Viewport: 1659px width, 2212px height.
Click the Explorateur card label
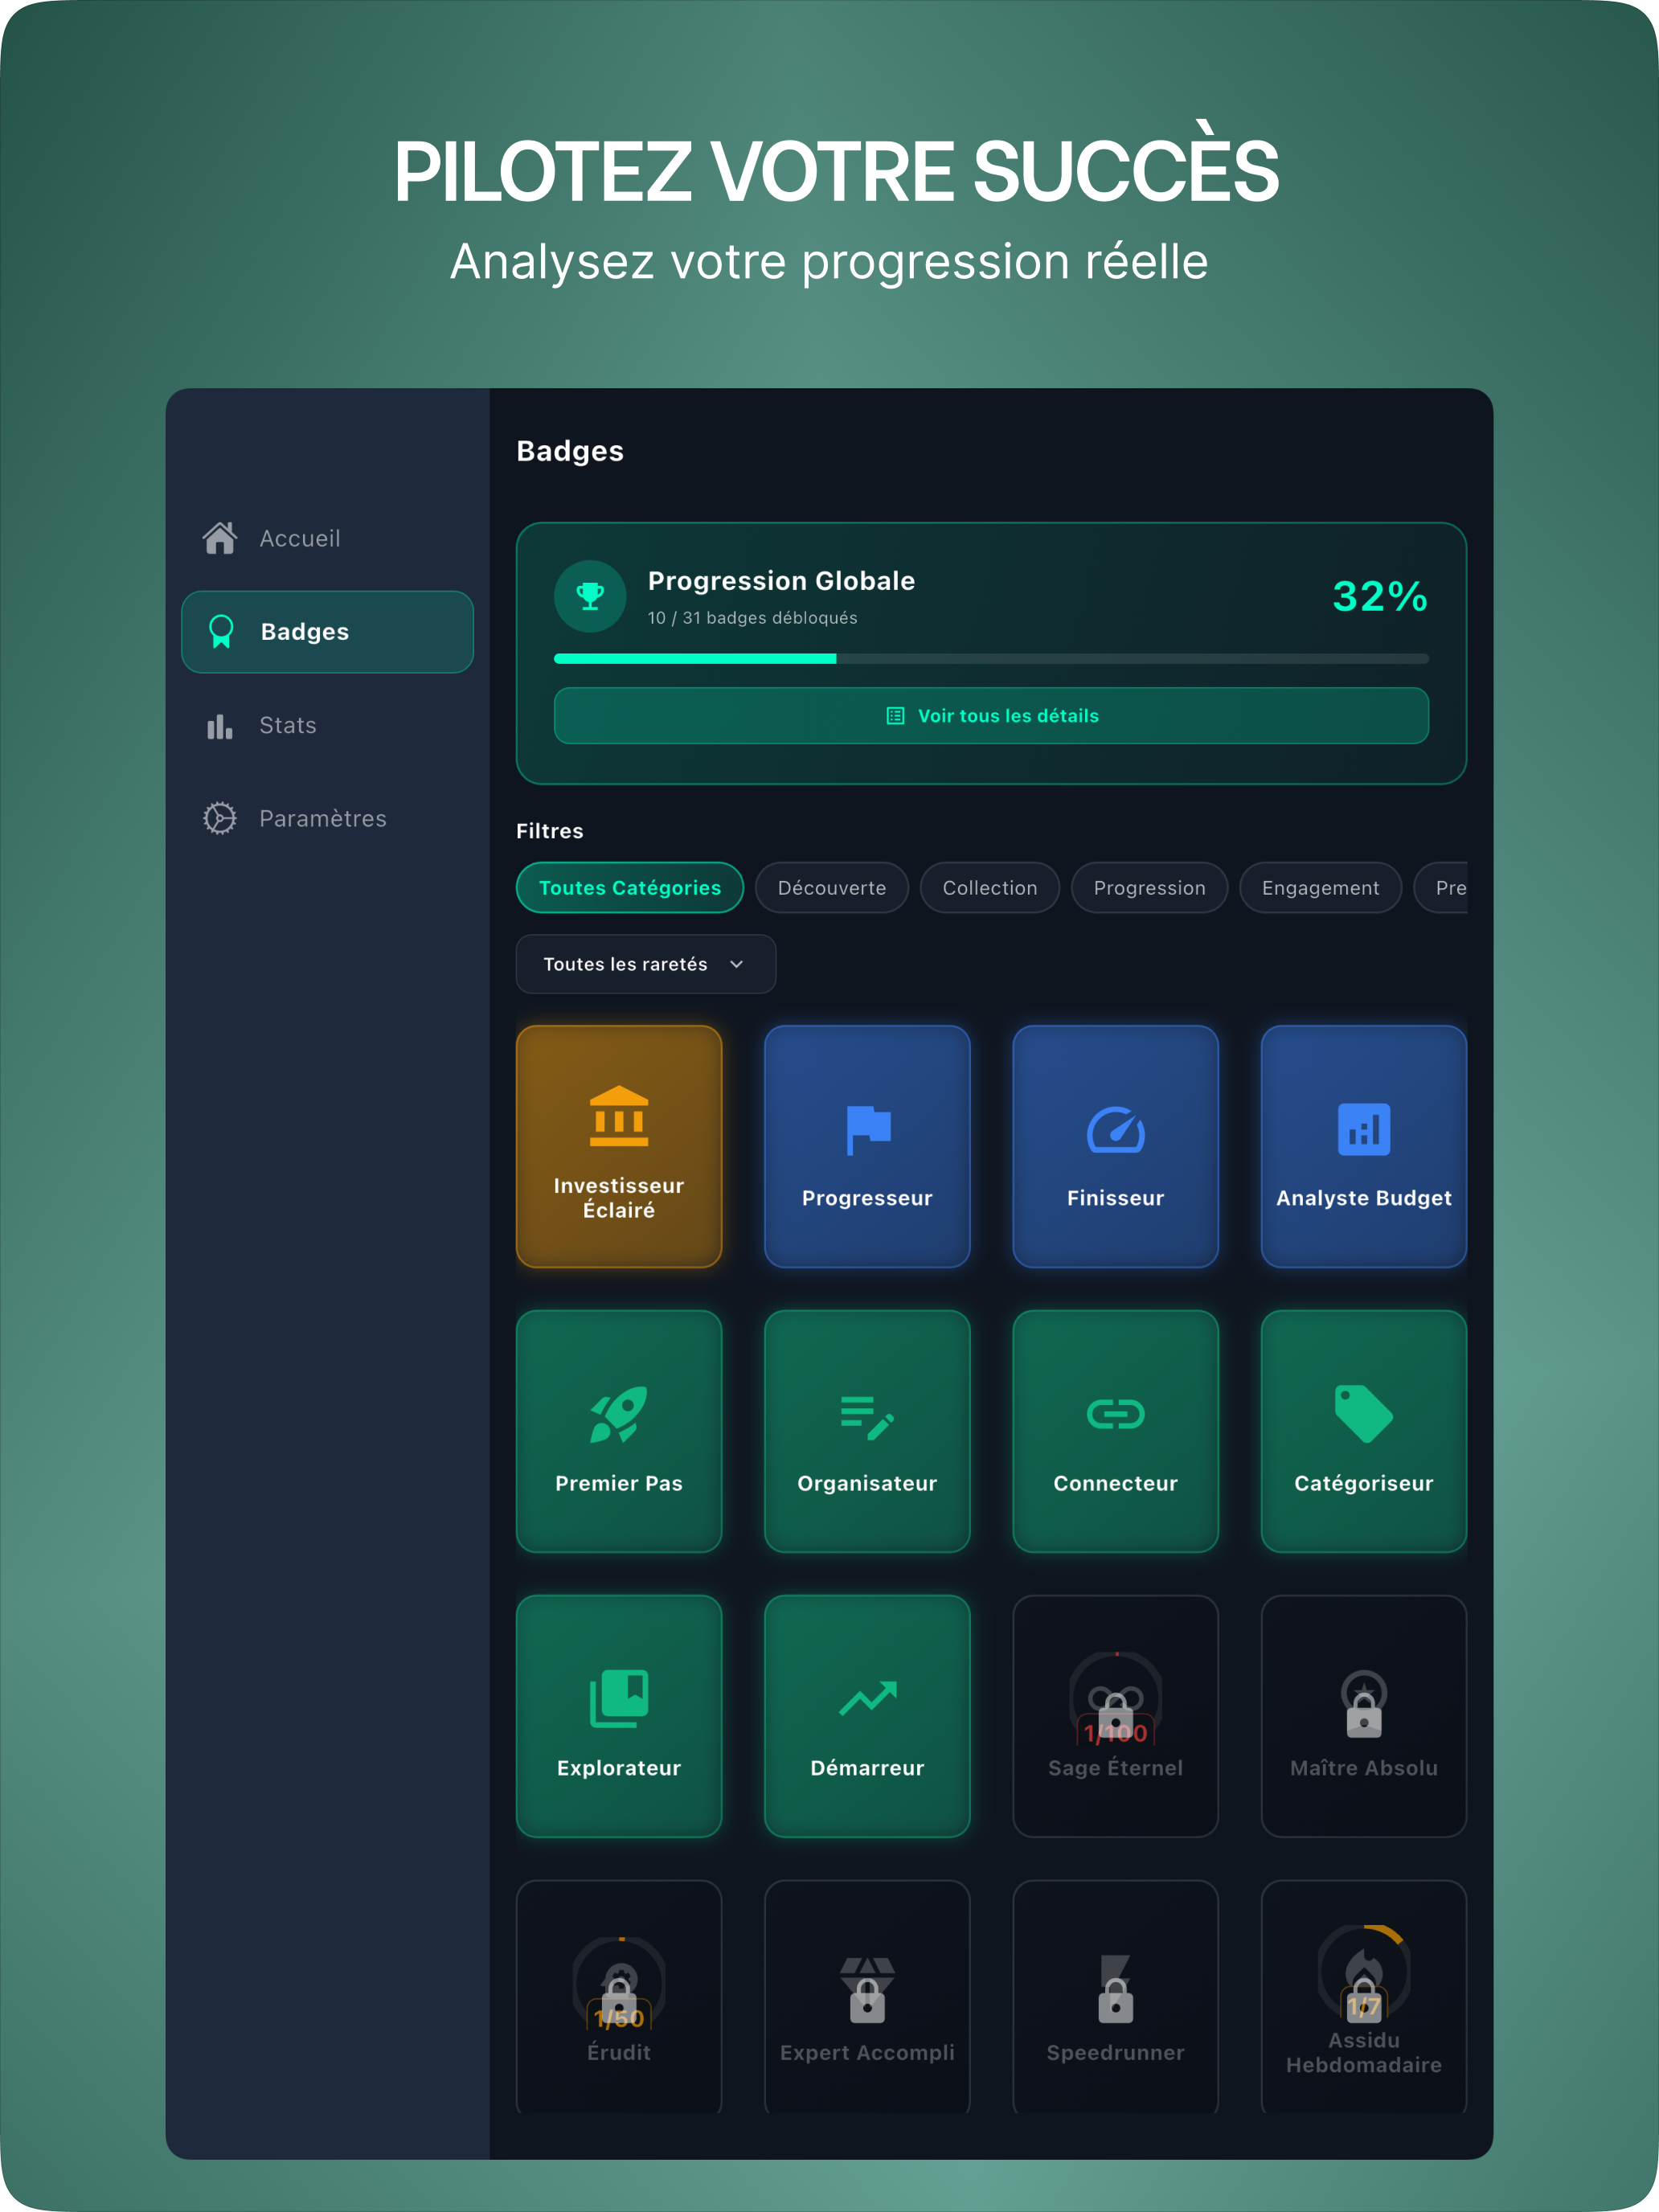(x=619, y=1768)
